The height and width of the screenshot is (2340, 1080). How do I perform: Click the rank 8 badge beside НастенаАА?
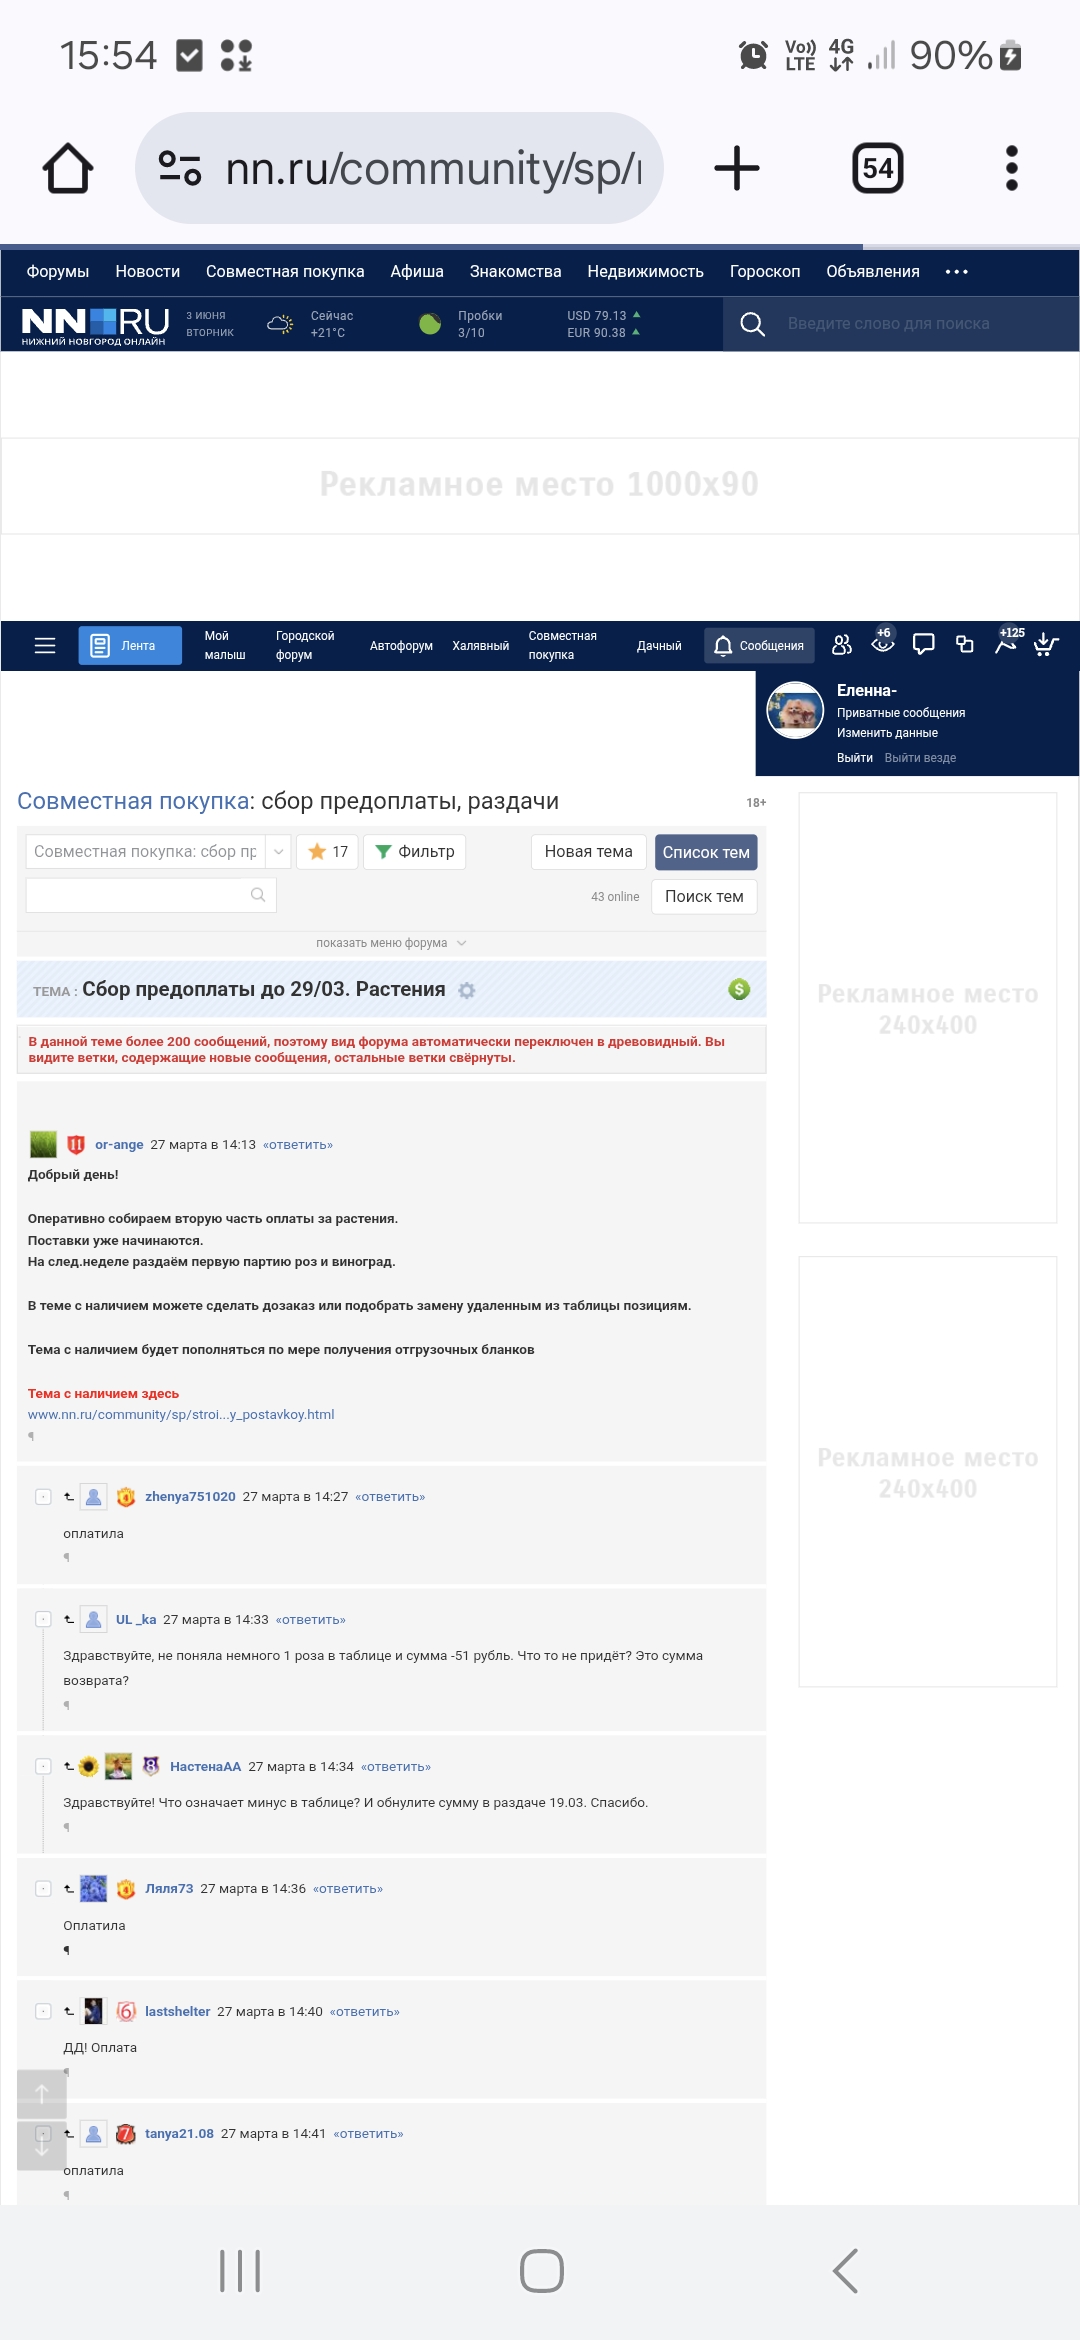[x=151, y=1767]
